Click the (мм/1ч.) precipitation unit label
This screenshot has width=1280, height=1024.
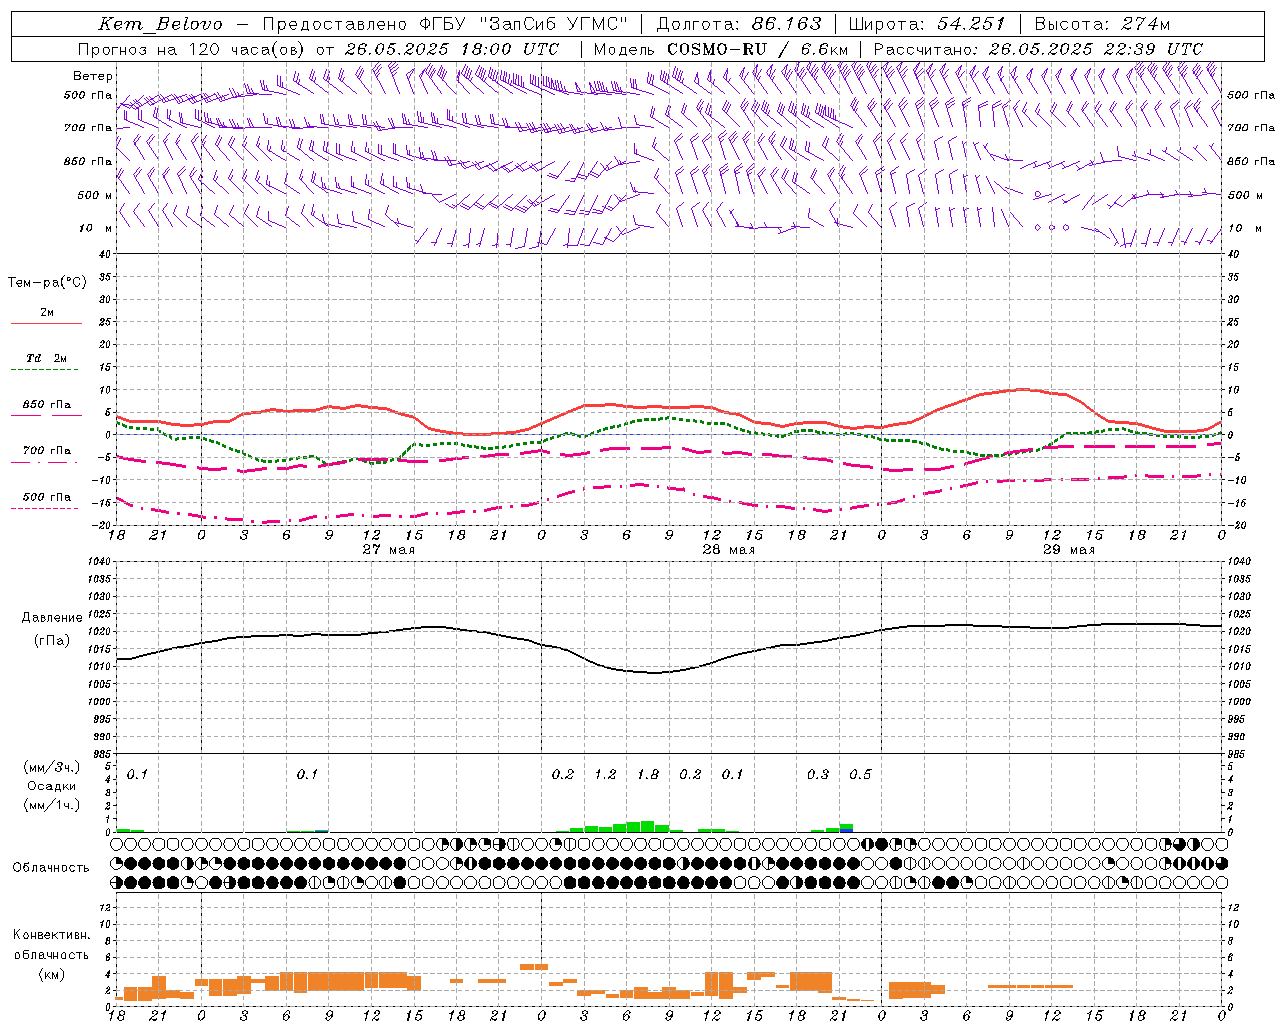(51, 805)
